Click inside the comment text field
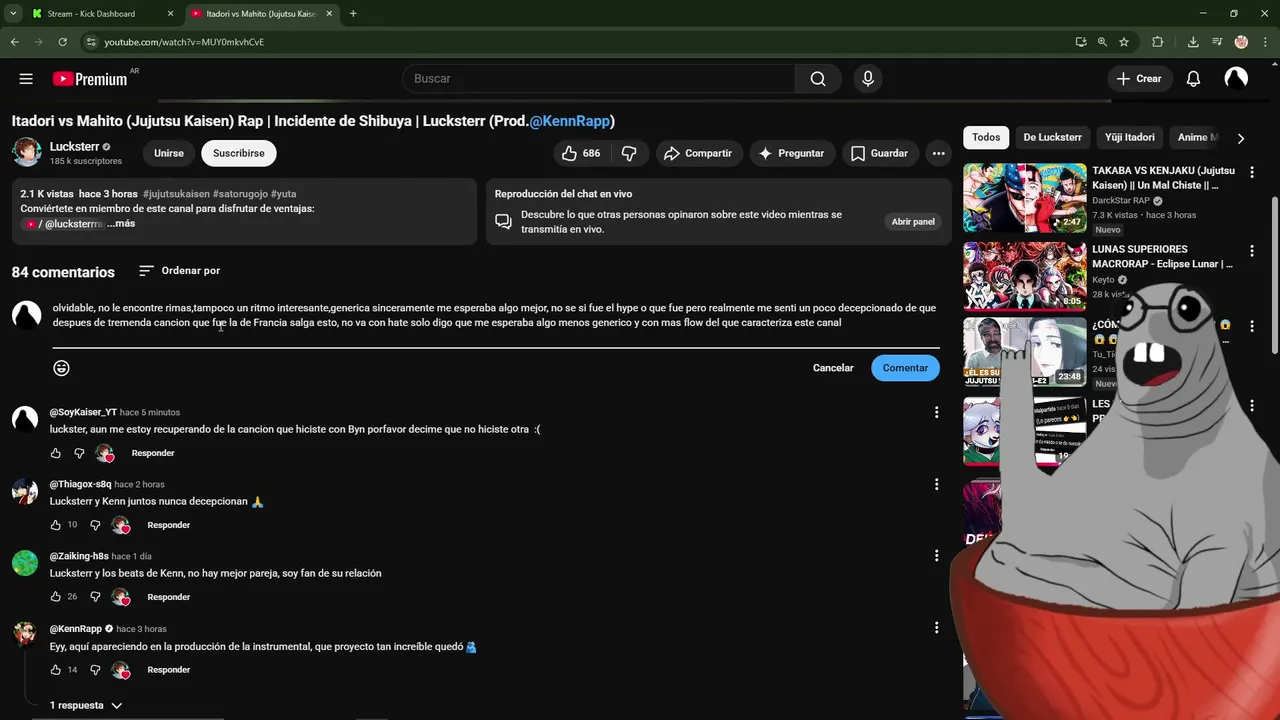The height and width of the screenshot is (720, 1280). pyautogui.click(x=496, y=316)
